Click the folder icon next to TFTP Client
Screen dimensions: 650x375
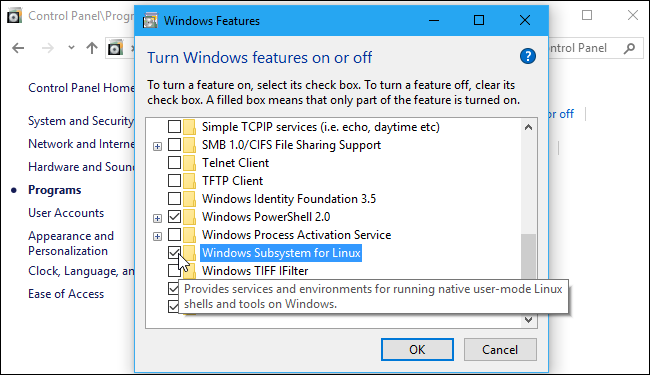(x=189, y=181)
